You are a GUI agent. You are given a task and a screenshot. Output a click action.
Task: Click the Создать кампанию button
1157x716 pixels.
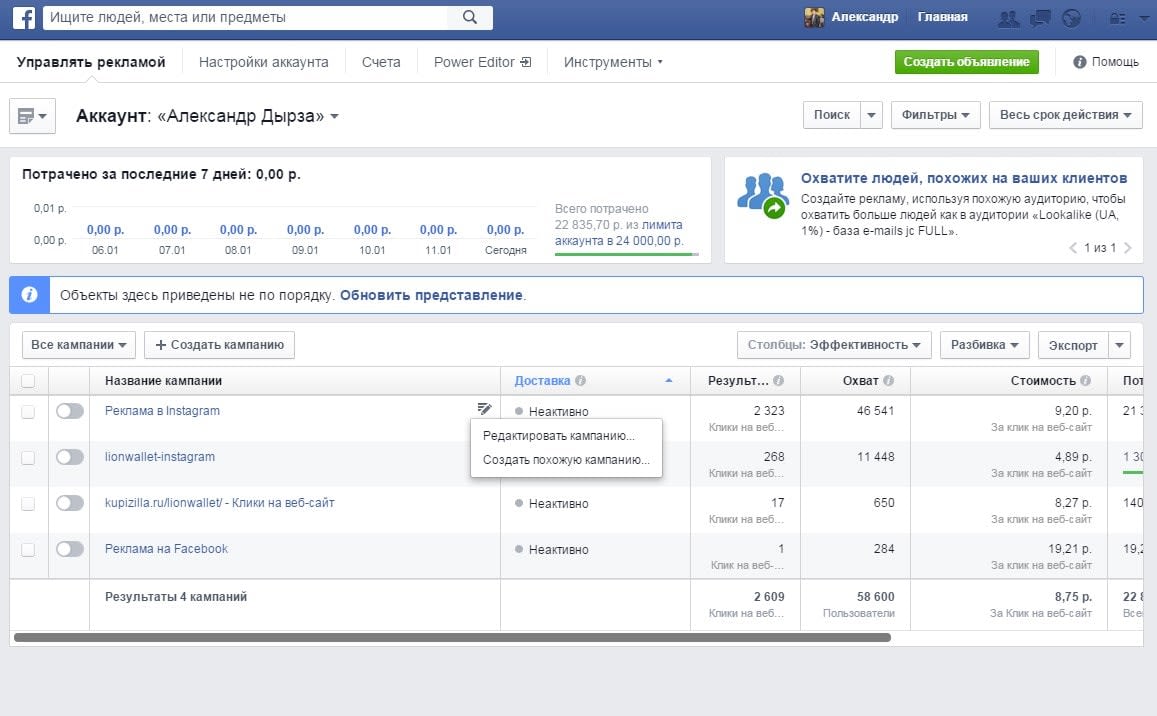click(219, 345)
